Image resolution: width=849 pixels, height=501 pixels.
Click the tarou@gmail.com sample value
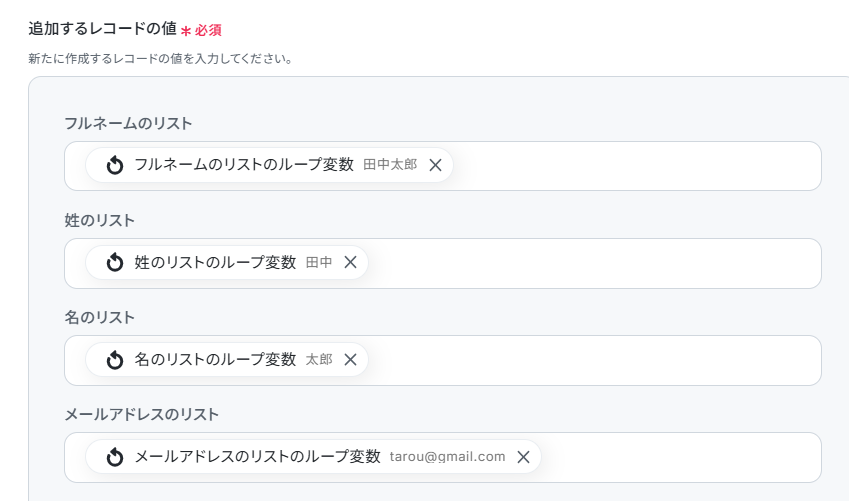pos(447,456)
